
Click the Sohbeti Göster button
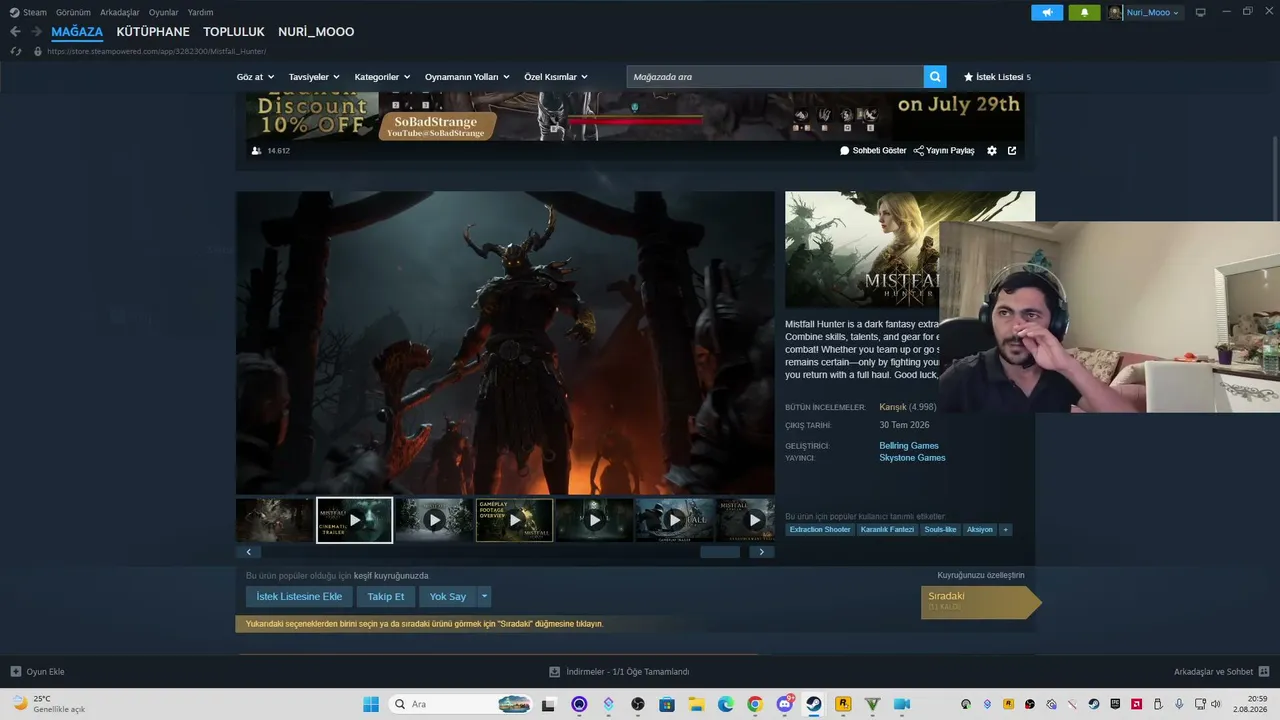coord(873,151)
